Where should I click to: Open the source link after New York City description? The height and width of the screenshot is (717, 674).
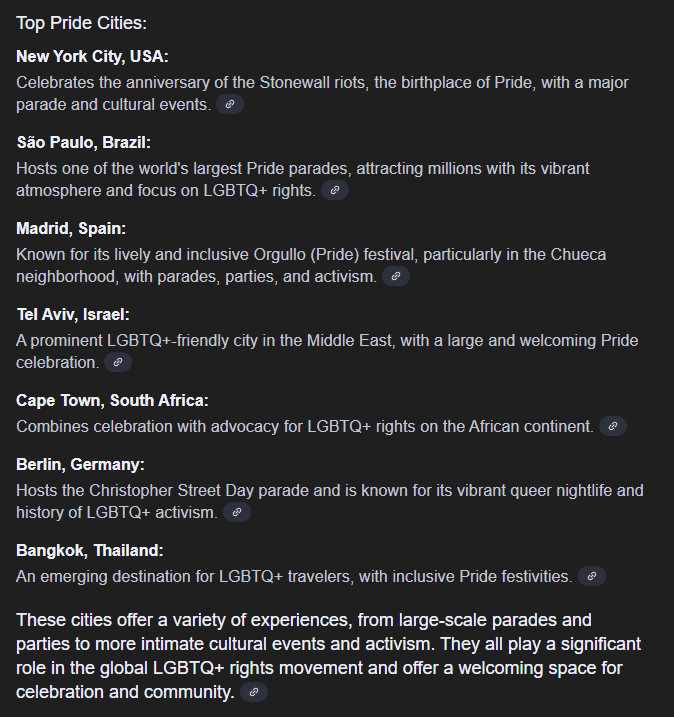pos(230,104)
